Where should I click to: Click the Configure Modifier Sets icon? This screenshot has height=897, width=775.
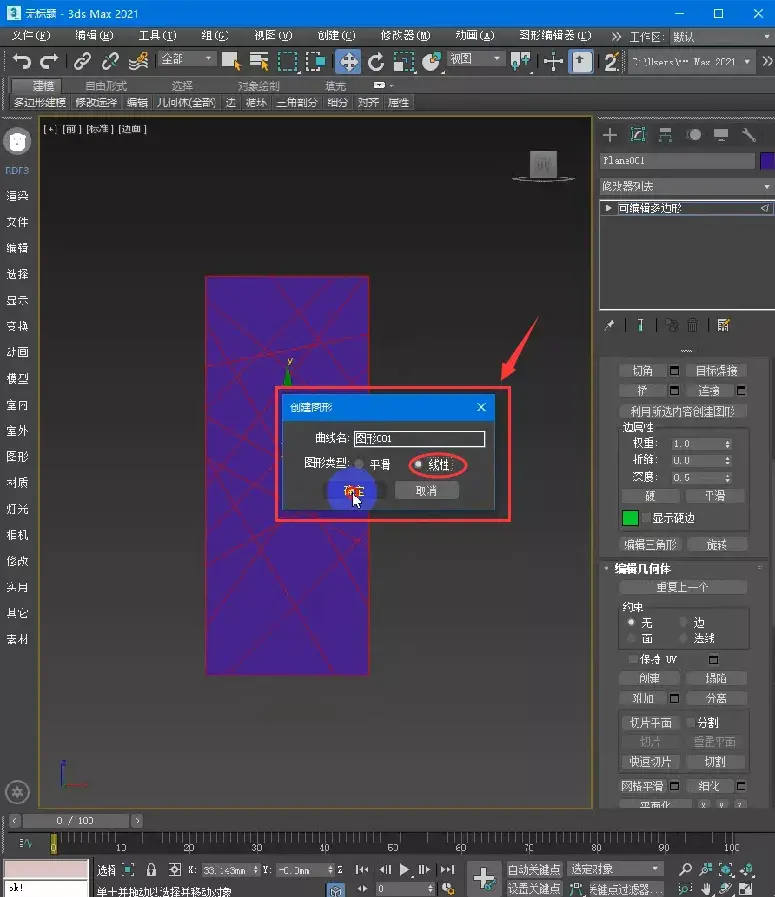[723, 325]
